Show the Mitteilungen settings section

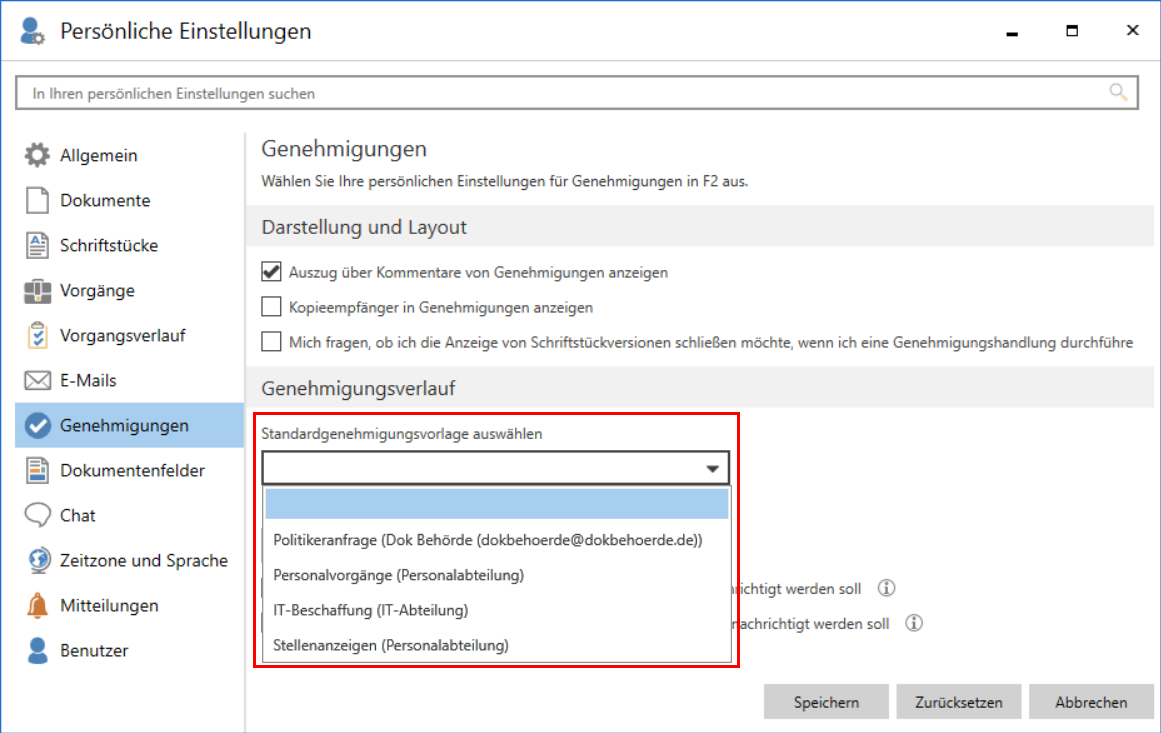click(x=130, y=606)
